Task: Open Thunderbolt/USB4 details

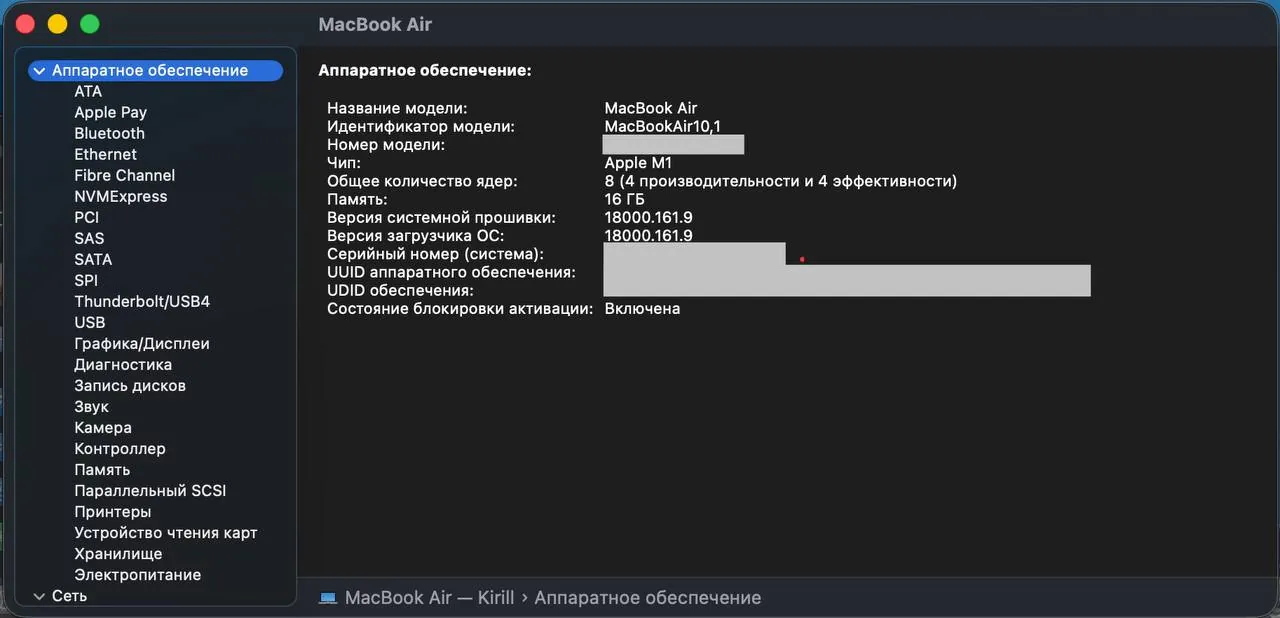Action: coord(142,301)
